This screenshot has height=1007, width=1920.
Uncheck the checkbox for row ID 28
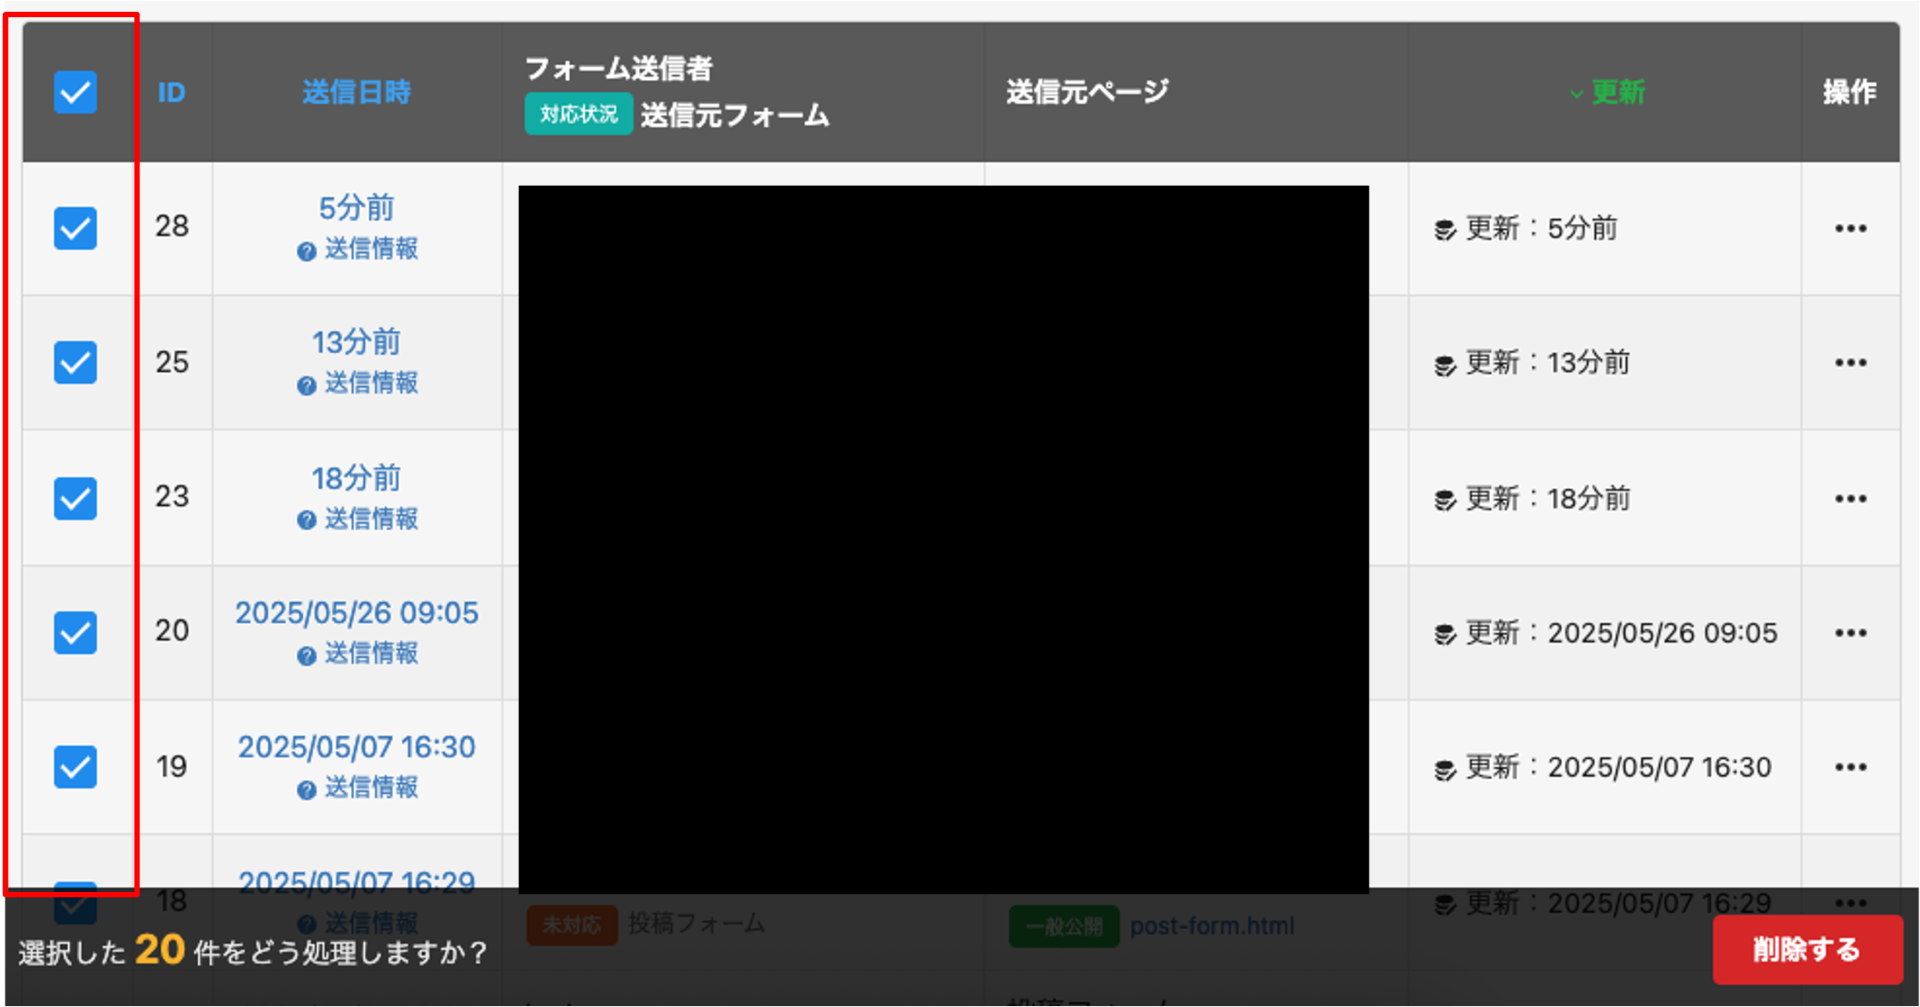pos(75,228)
